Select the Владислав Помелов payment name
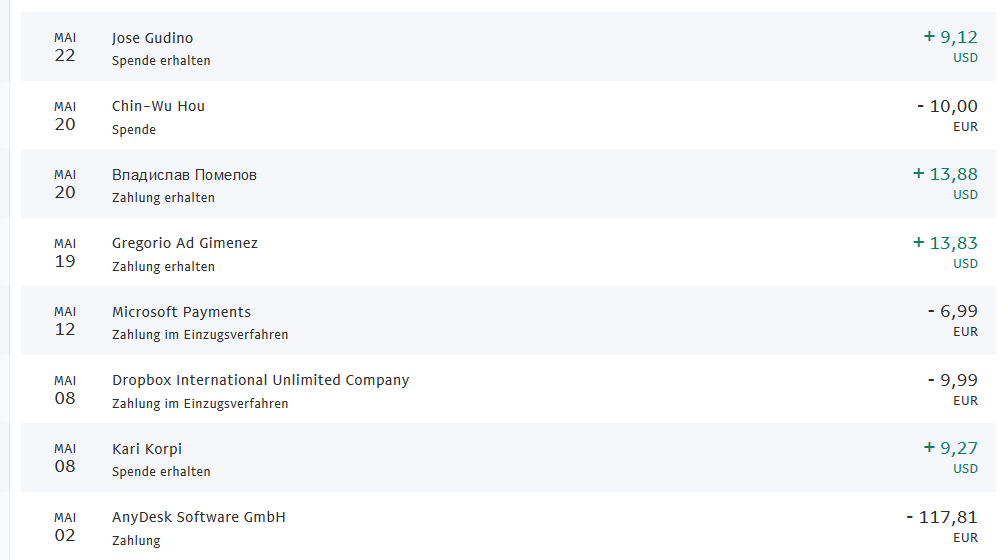The image size is (1008, 560). (x=184, y=175)
